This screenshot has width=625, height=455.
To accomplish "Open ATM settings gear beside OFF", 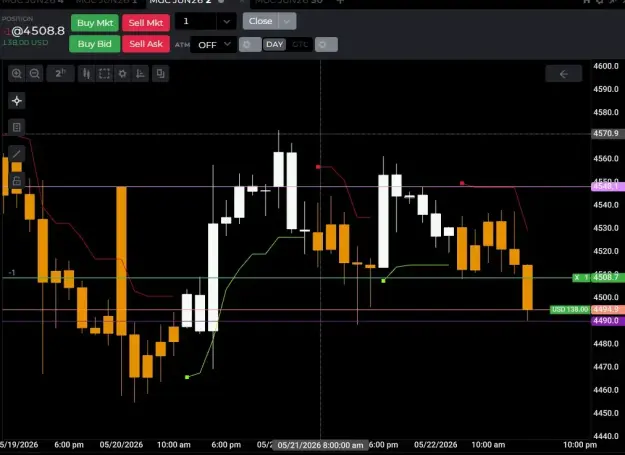I will [250, 45].
